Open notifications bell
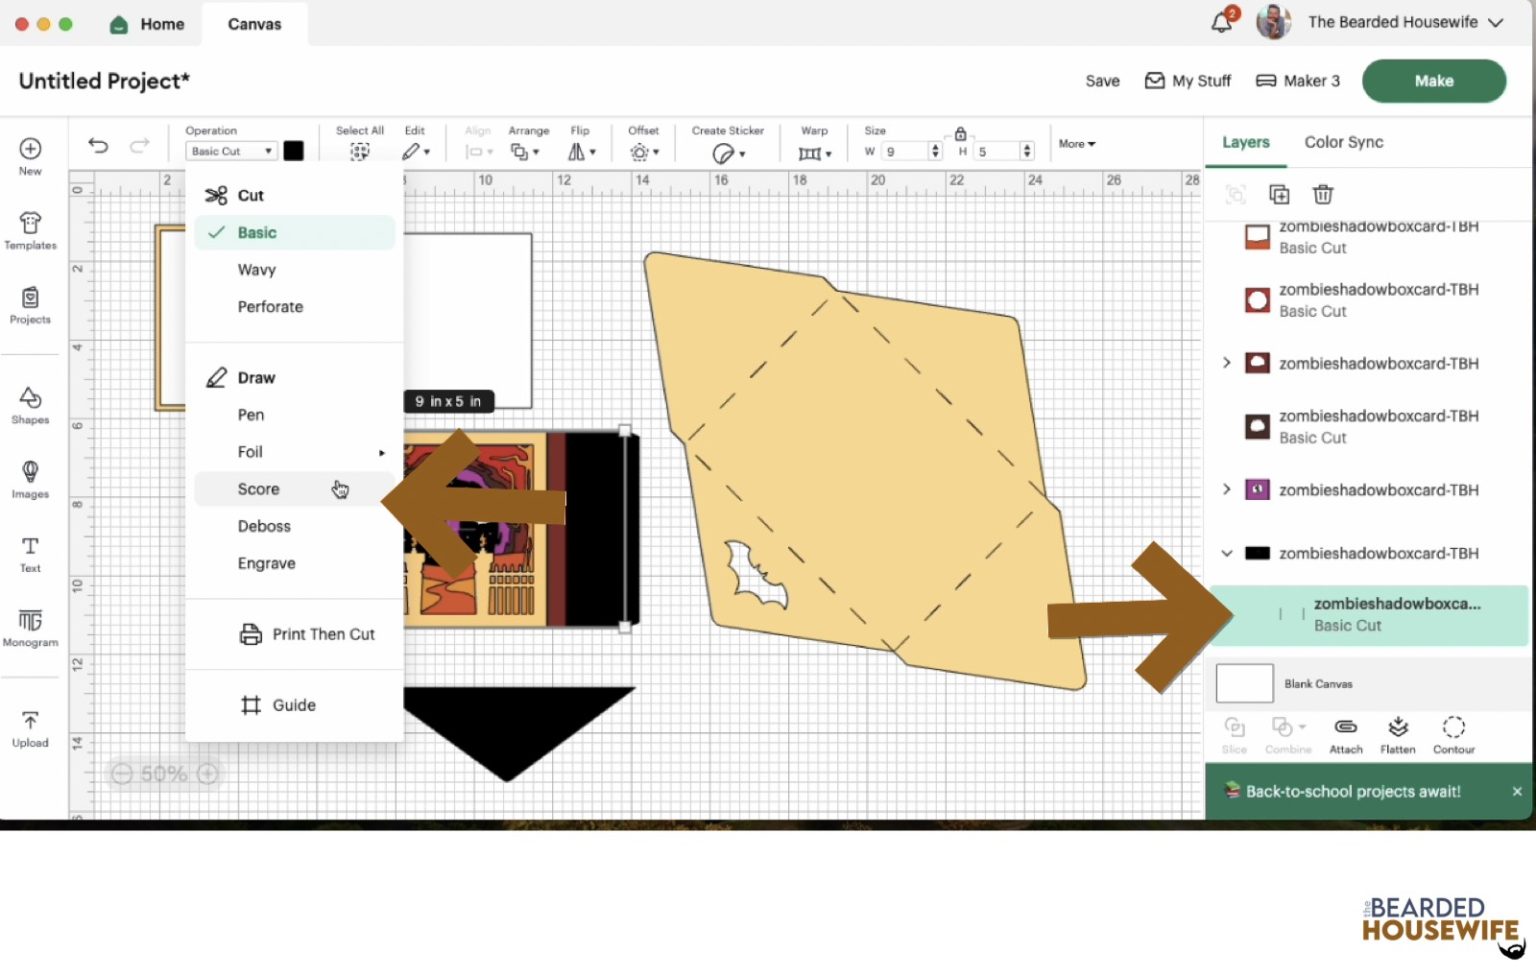Screen dimensions: 1536x976 coord(1221,22)
